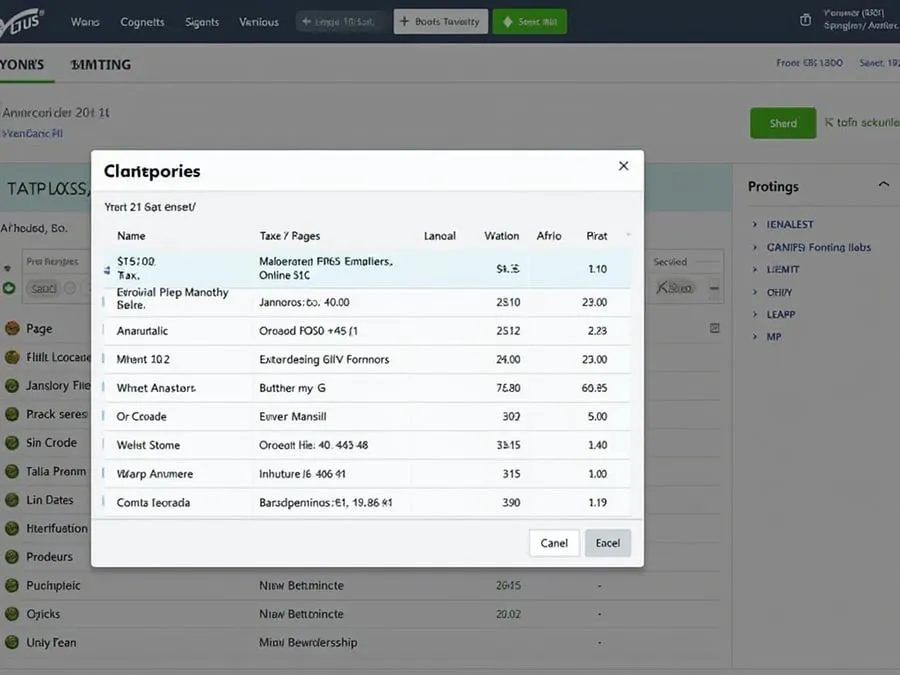This screenshot has height=675, width=900.
Task: Switch to the YONRS tab
Action: pyautogui.click(x=22, y=64)
